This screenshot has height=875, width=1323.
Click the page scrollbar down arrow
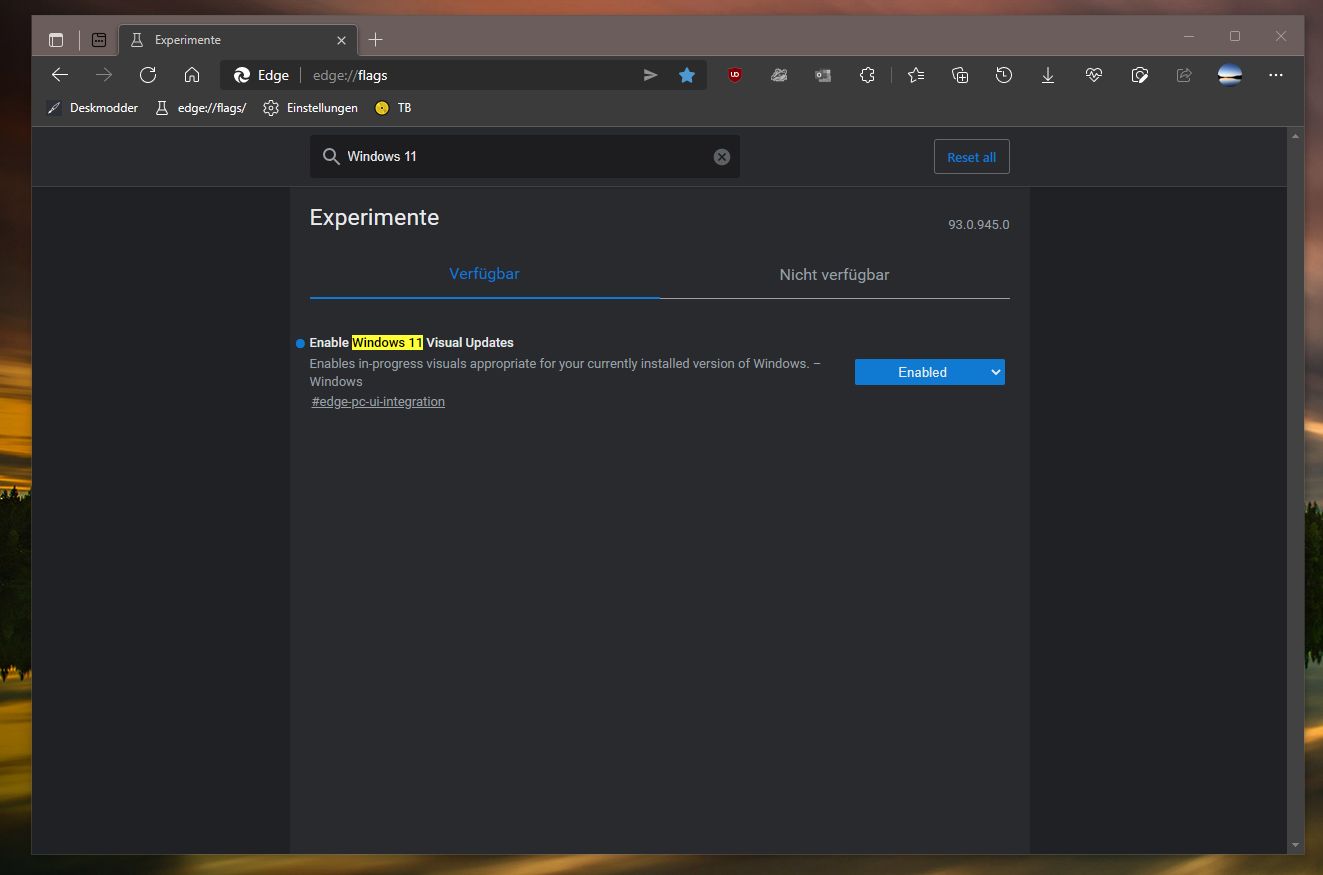point(1296,846)
